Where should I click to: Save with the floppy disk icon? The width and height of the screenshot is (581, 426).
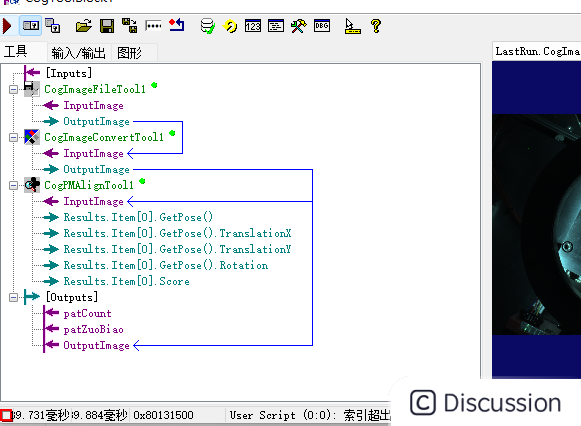[107, 26]
